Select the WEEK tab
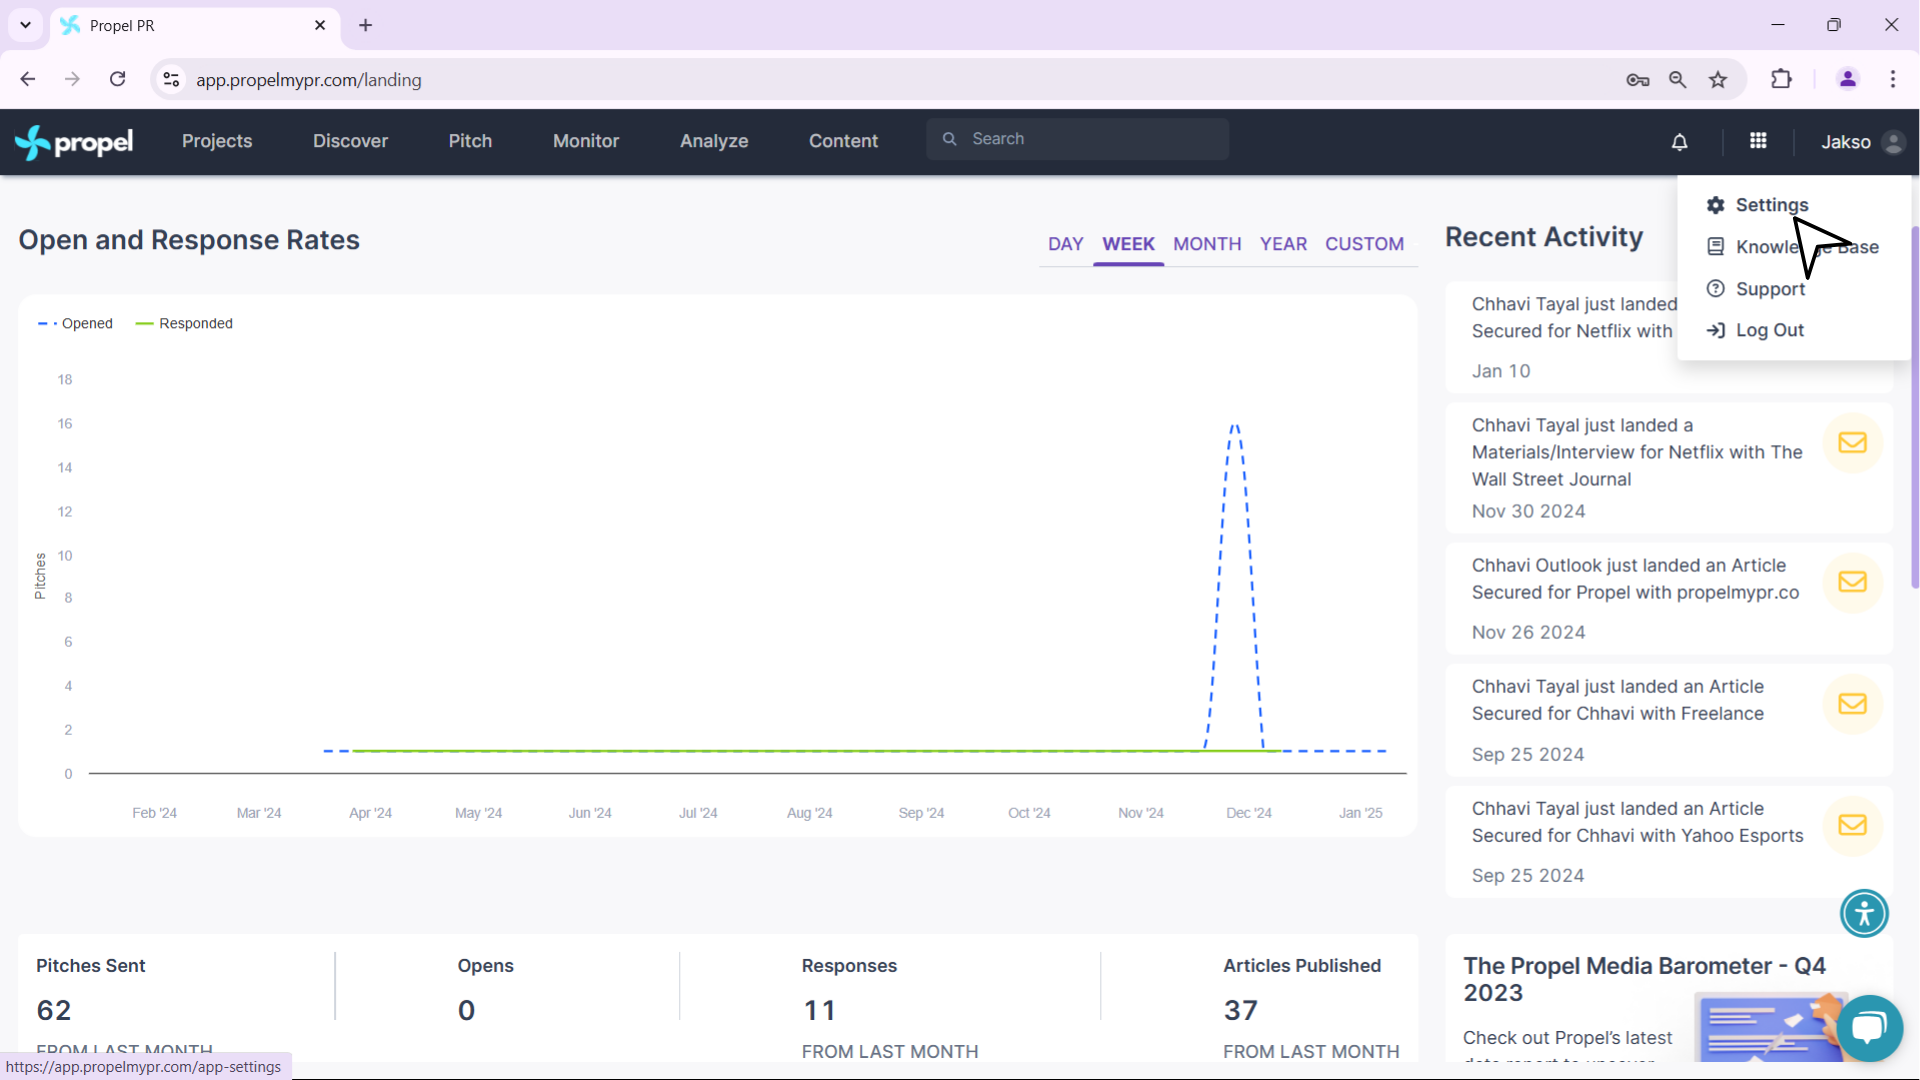 (1128, 244)
